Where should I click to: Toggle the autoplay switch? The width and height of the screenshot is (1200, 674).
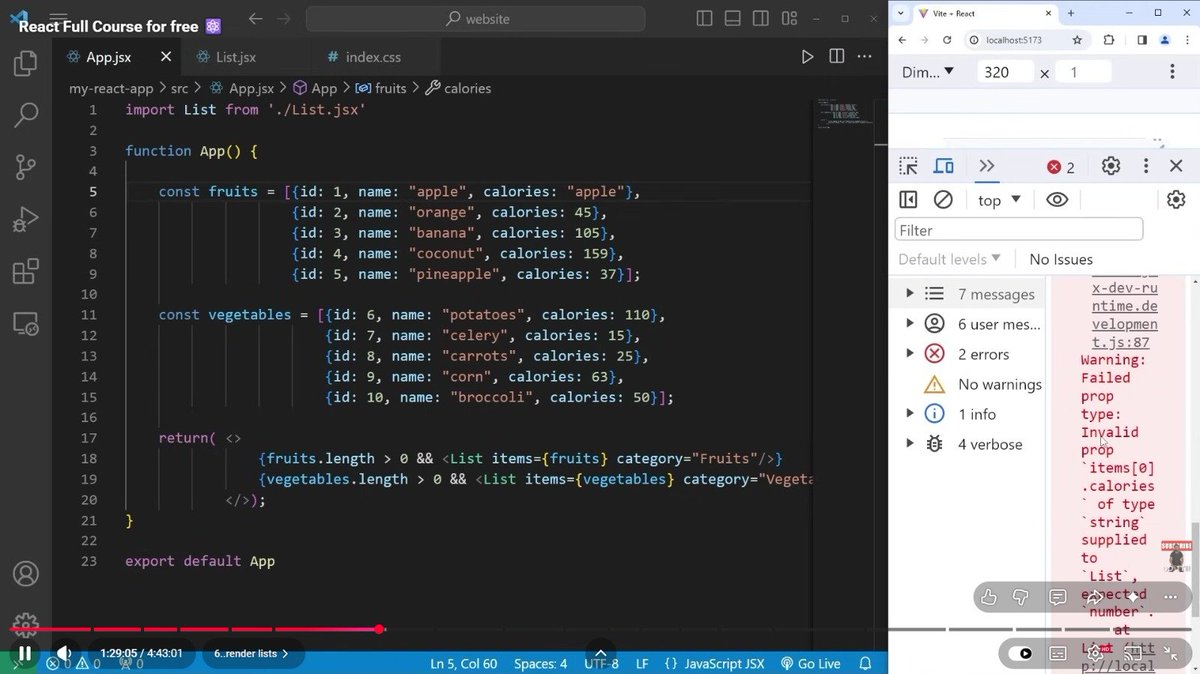(1020, 654)
